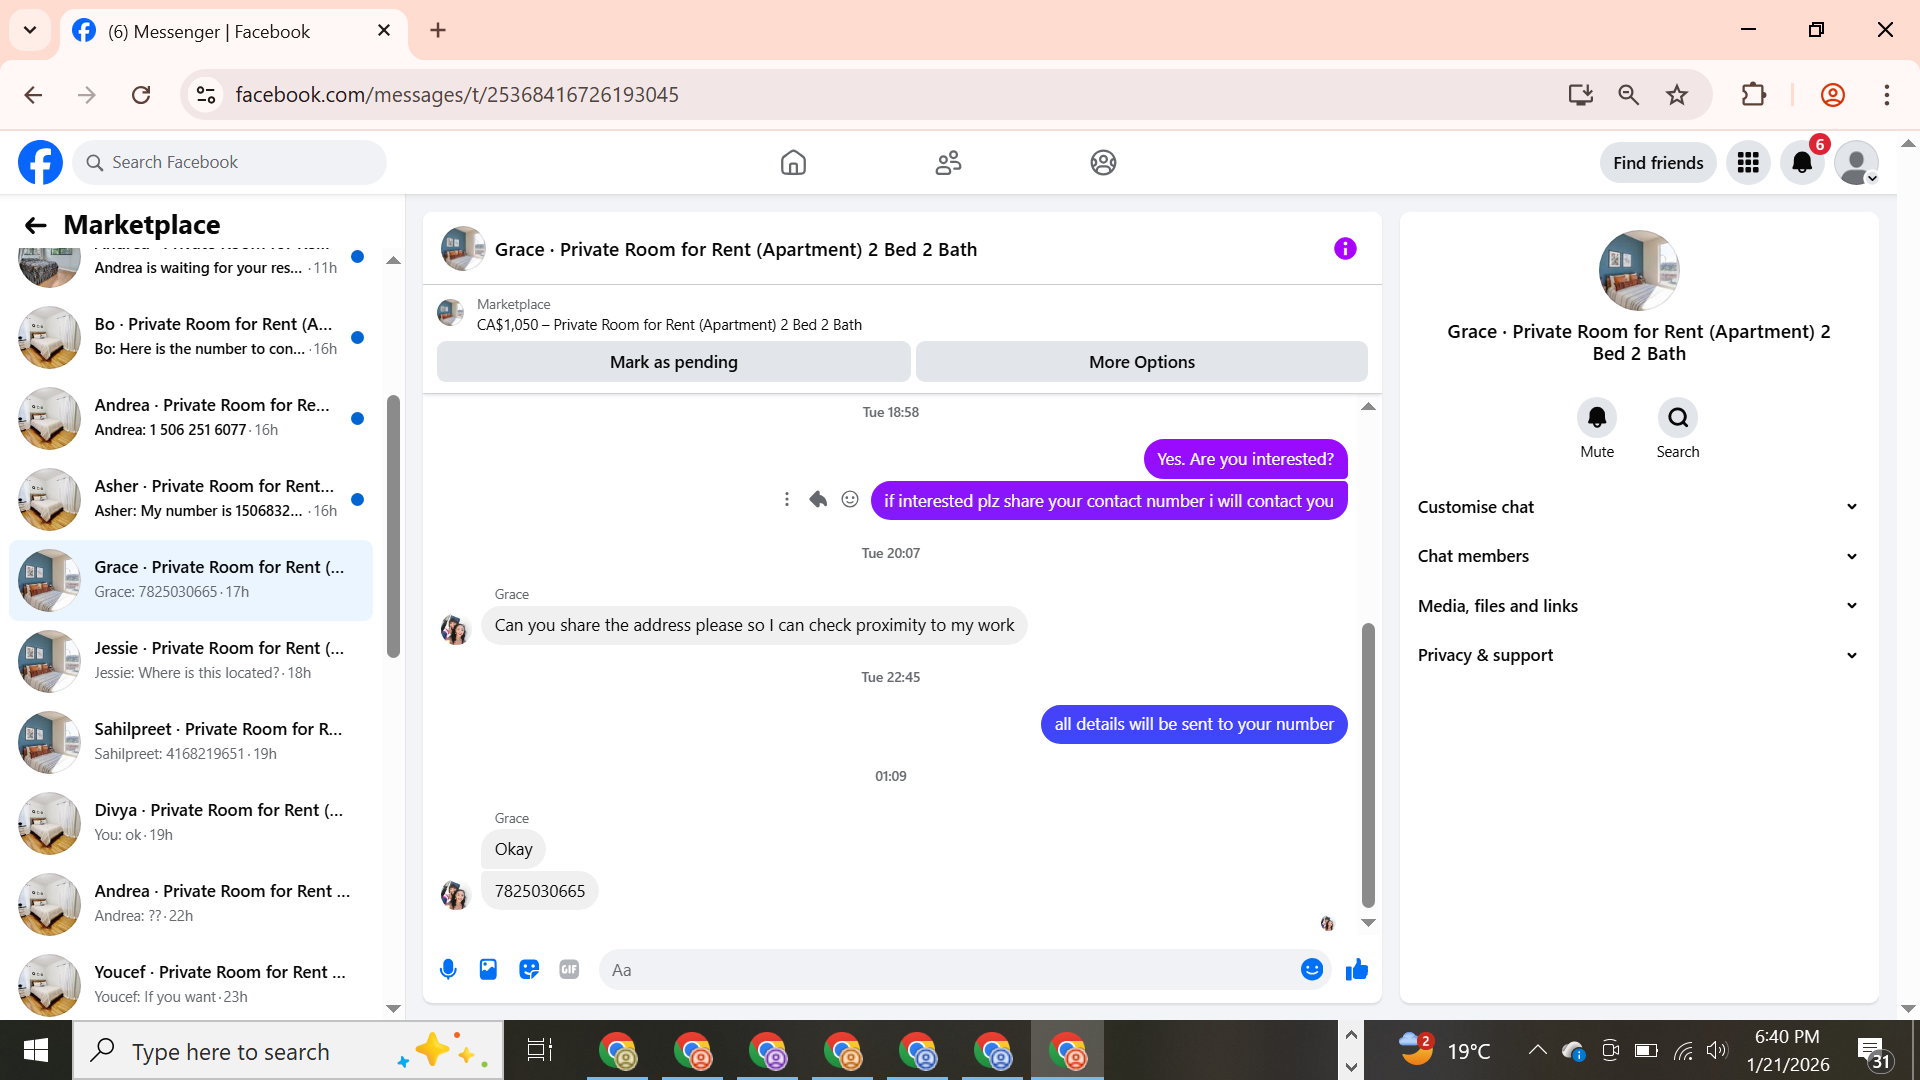The height and width of the screenshot is (1080, 1920).
Task: Click the voice clip microphone icon
Action: [x=448, y=969]
